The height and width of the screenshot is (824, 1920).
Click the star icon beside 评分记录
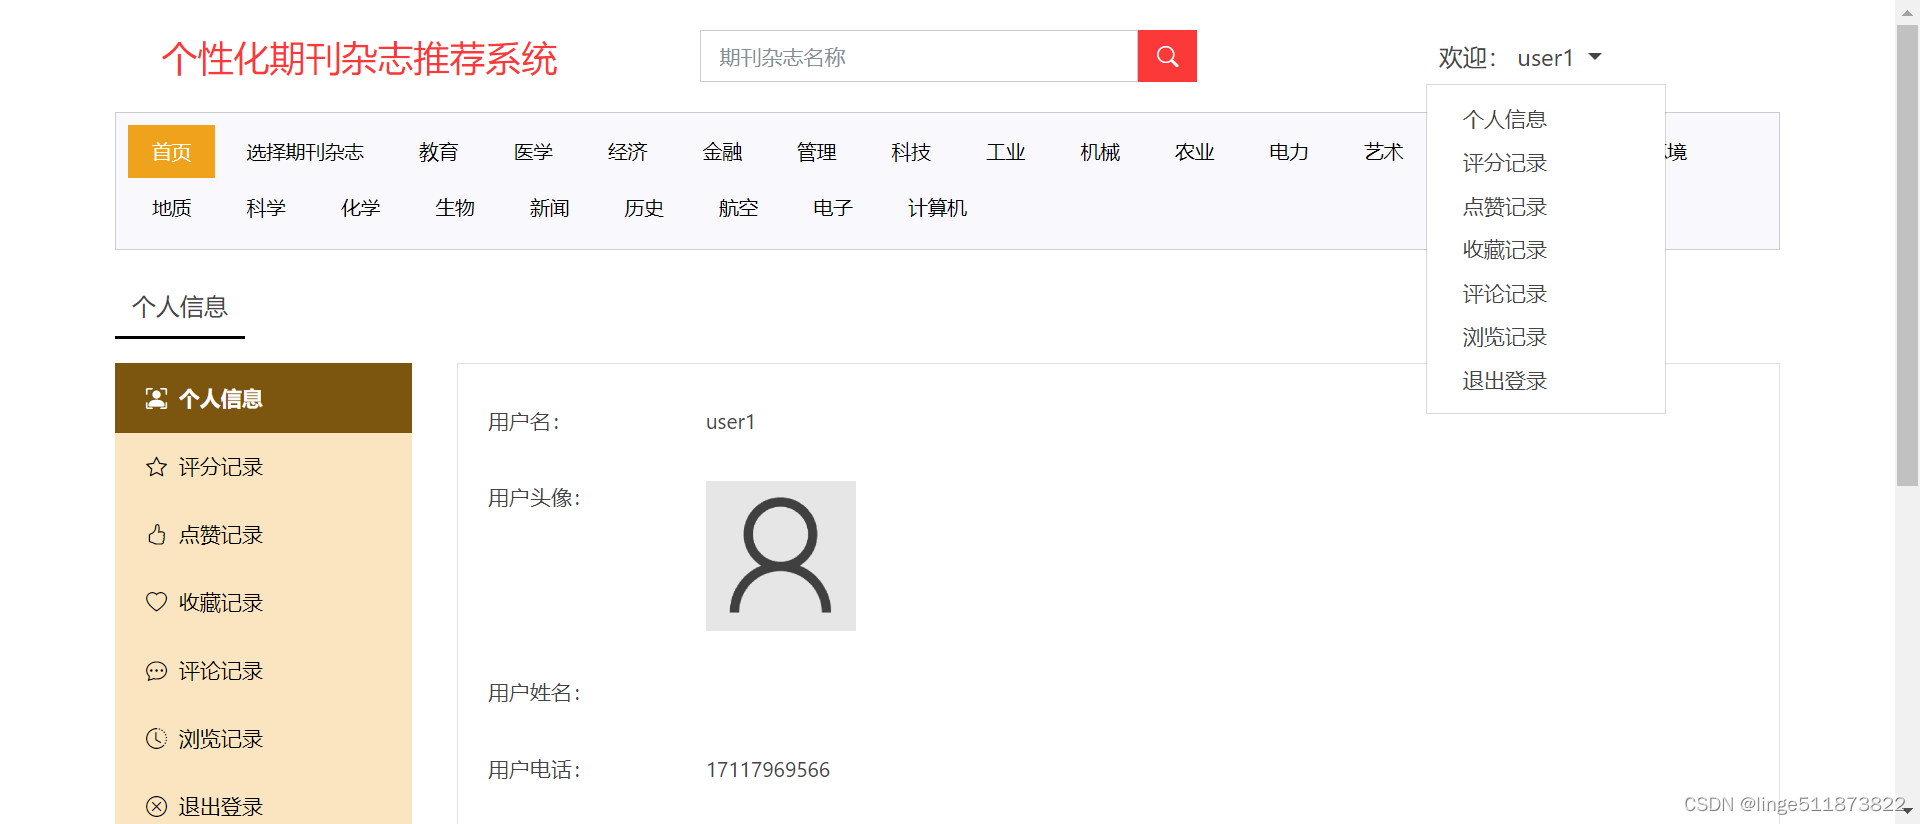(x=156, y=467)
